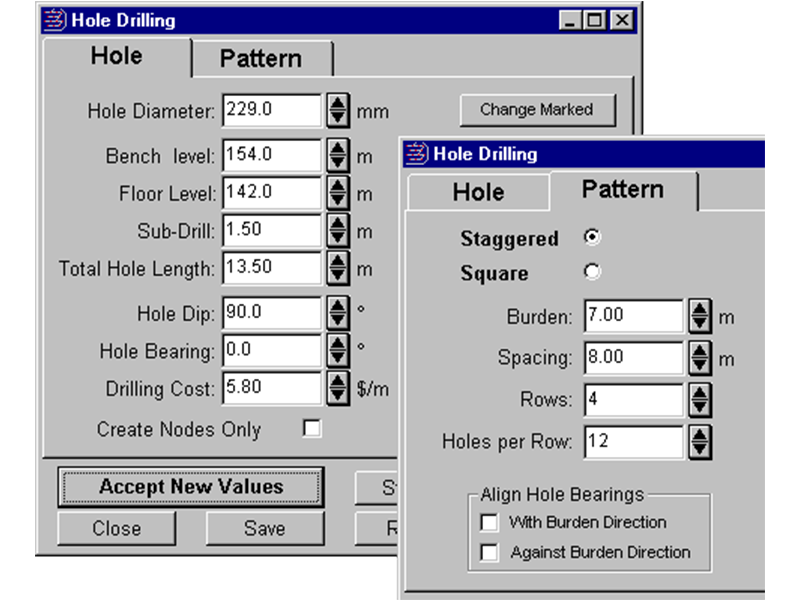
Task: Click the Hole Bearing input field
Action: coord(272,350)
